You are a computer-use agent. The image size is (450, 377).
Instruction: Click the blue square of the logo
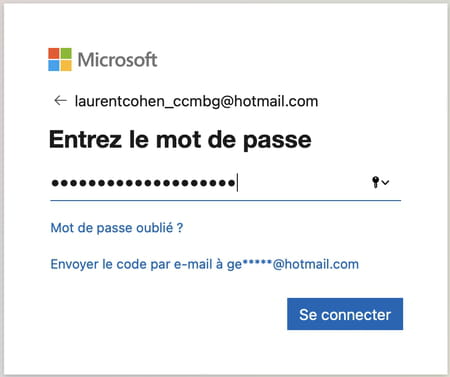click(54, 66)
